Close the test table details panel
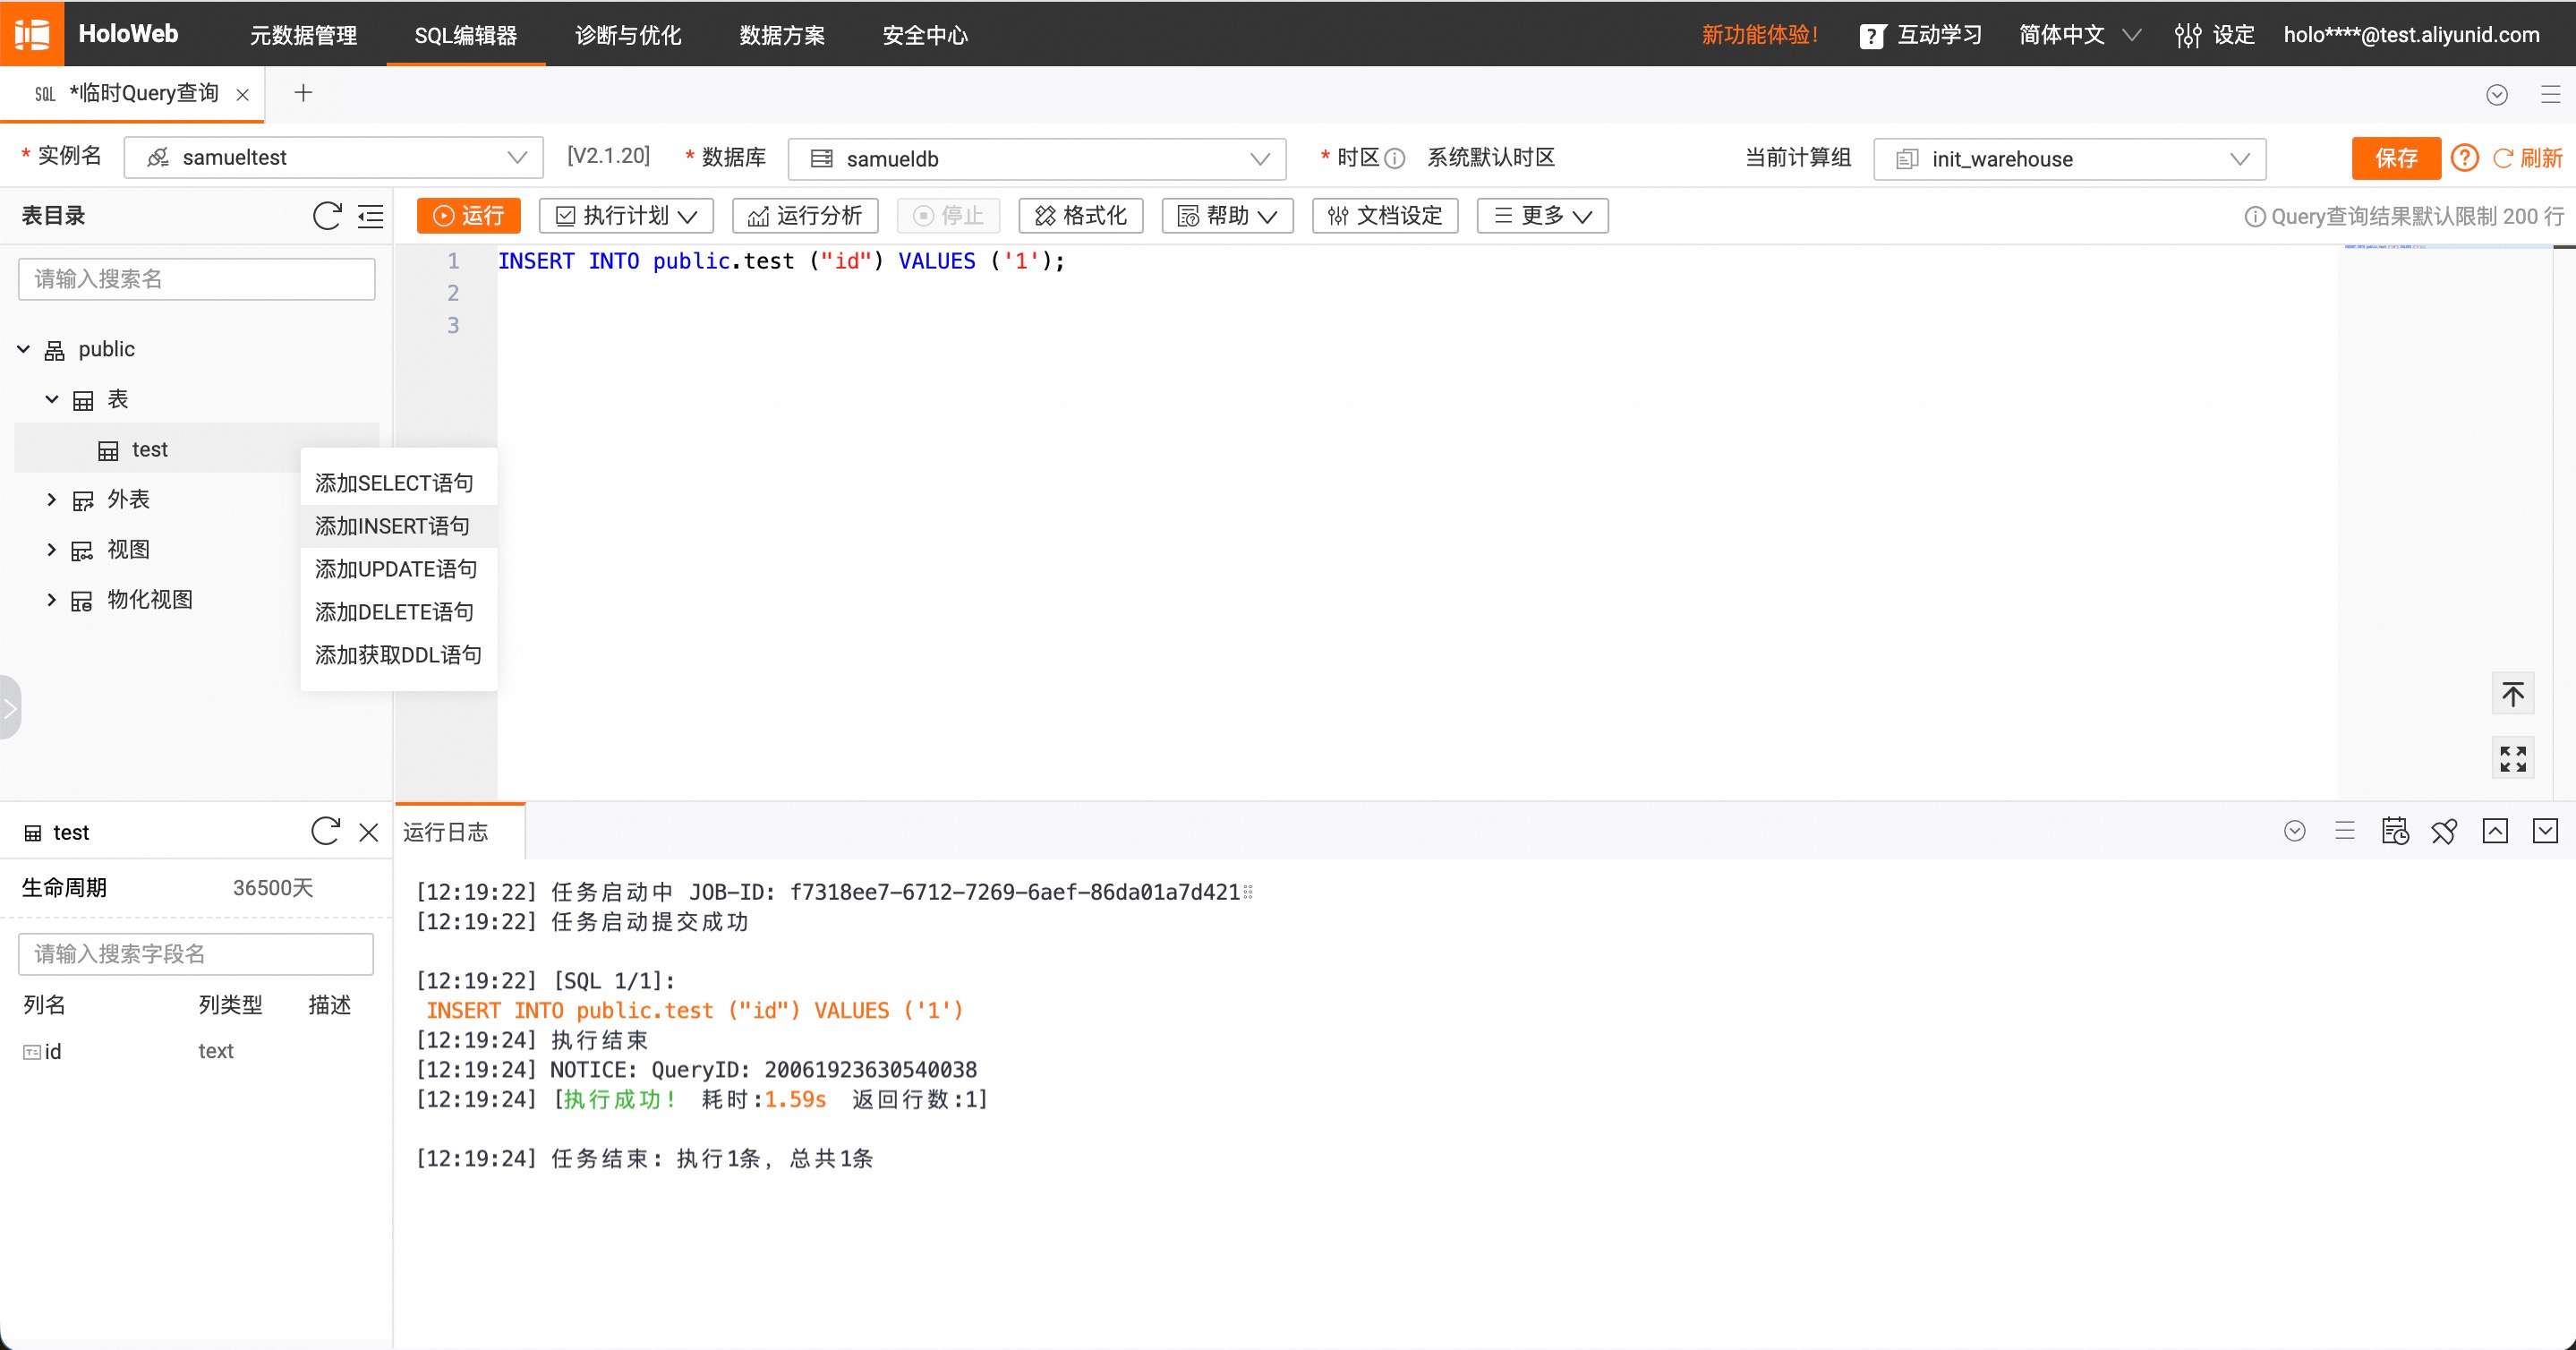The height and width of the screenshot is (1350, 2576). pyautogui.click(x=368, y=832)
